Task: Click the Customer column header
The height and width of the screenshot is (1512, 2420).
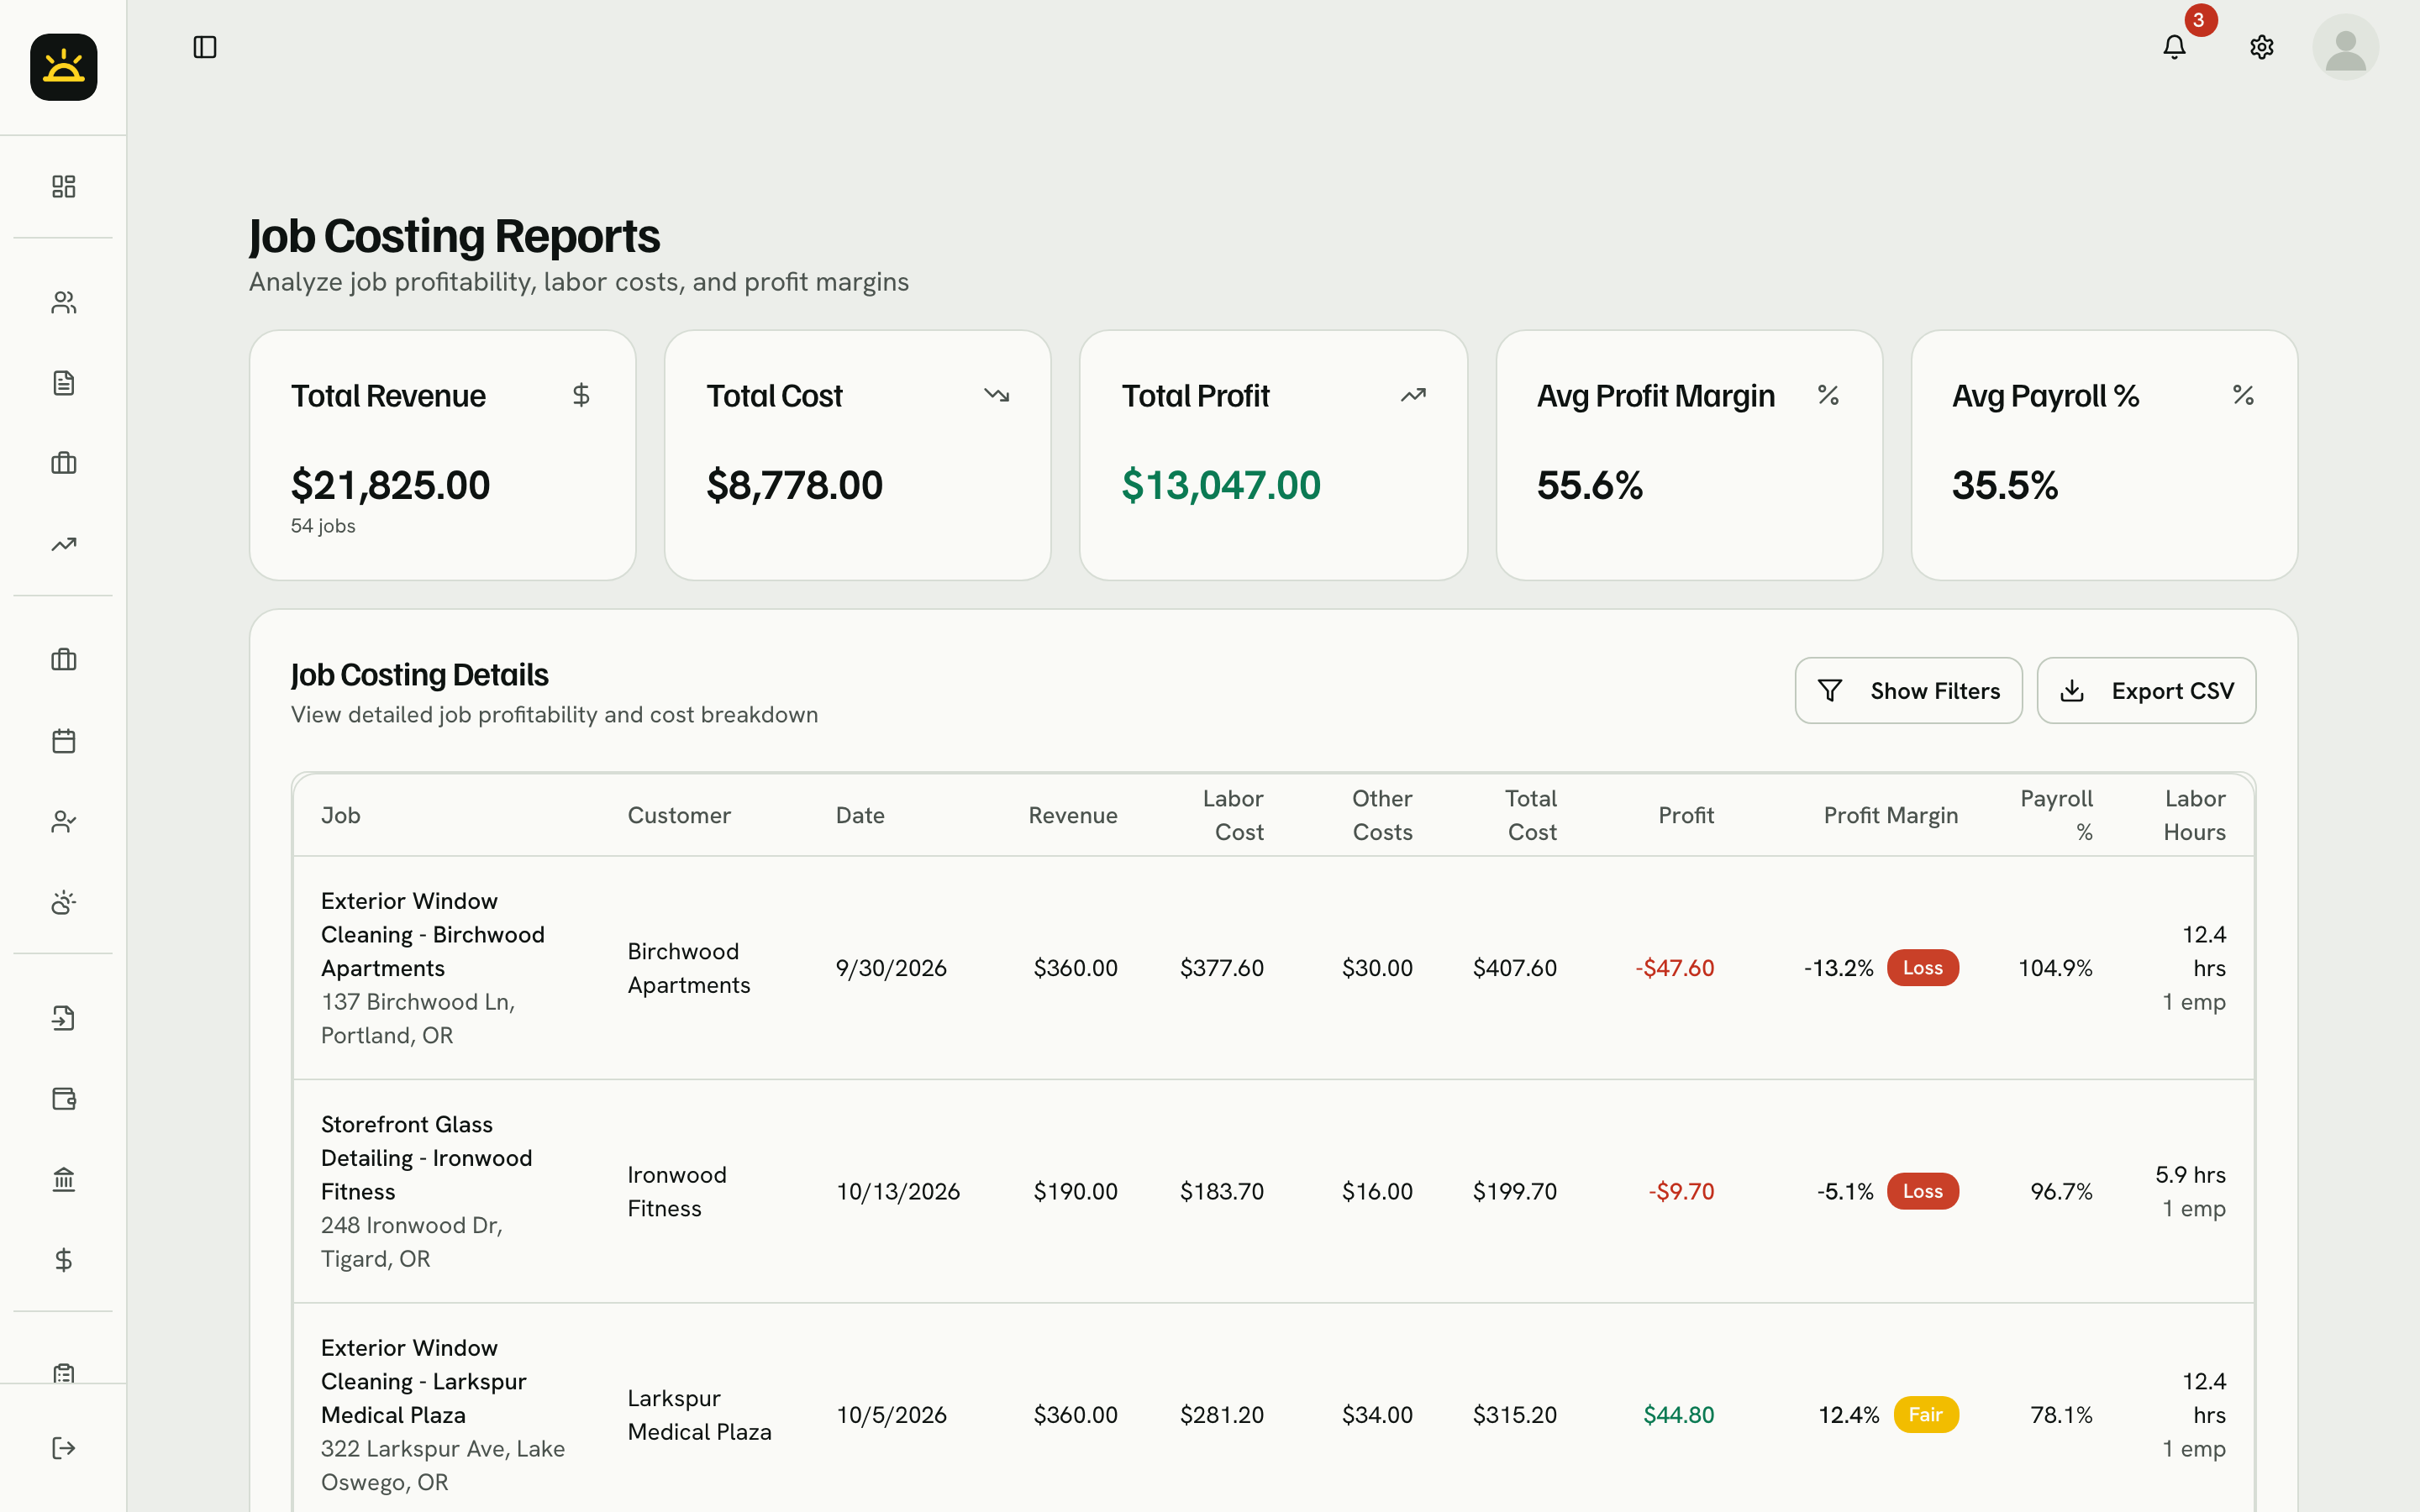Action: (x=679, y=815)
